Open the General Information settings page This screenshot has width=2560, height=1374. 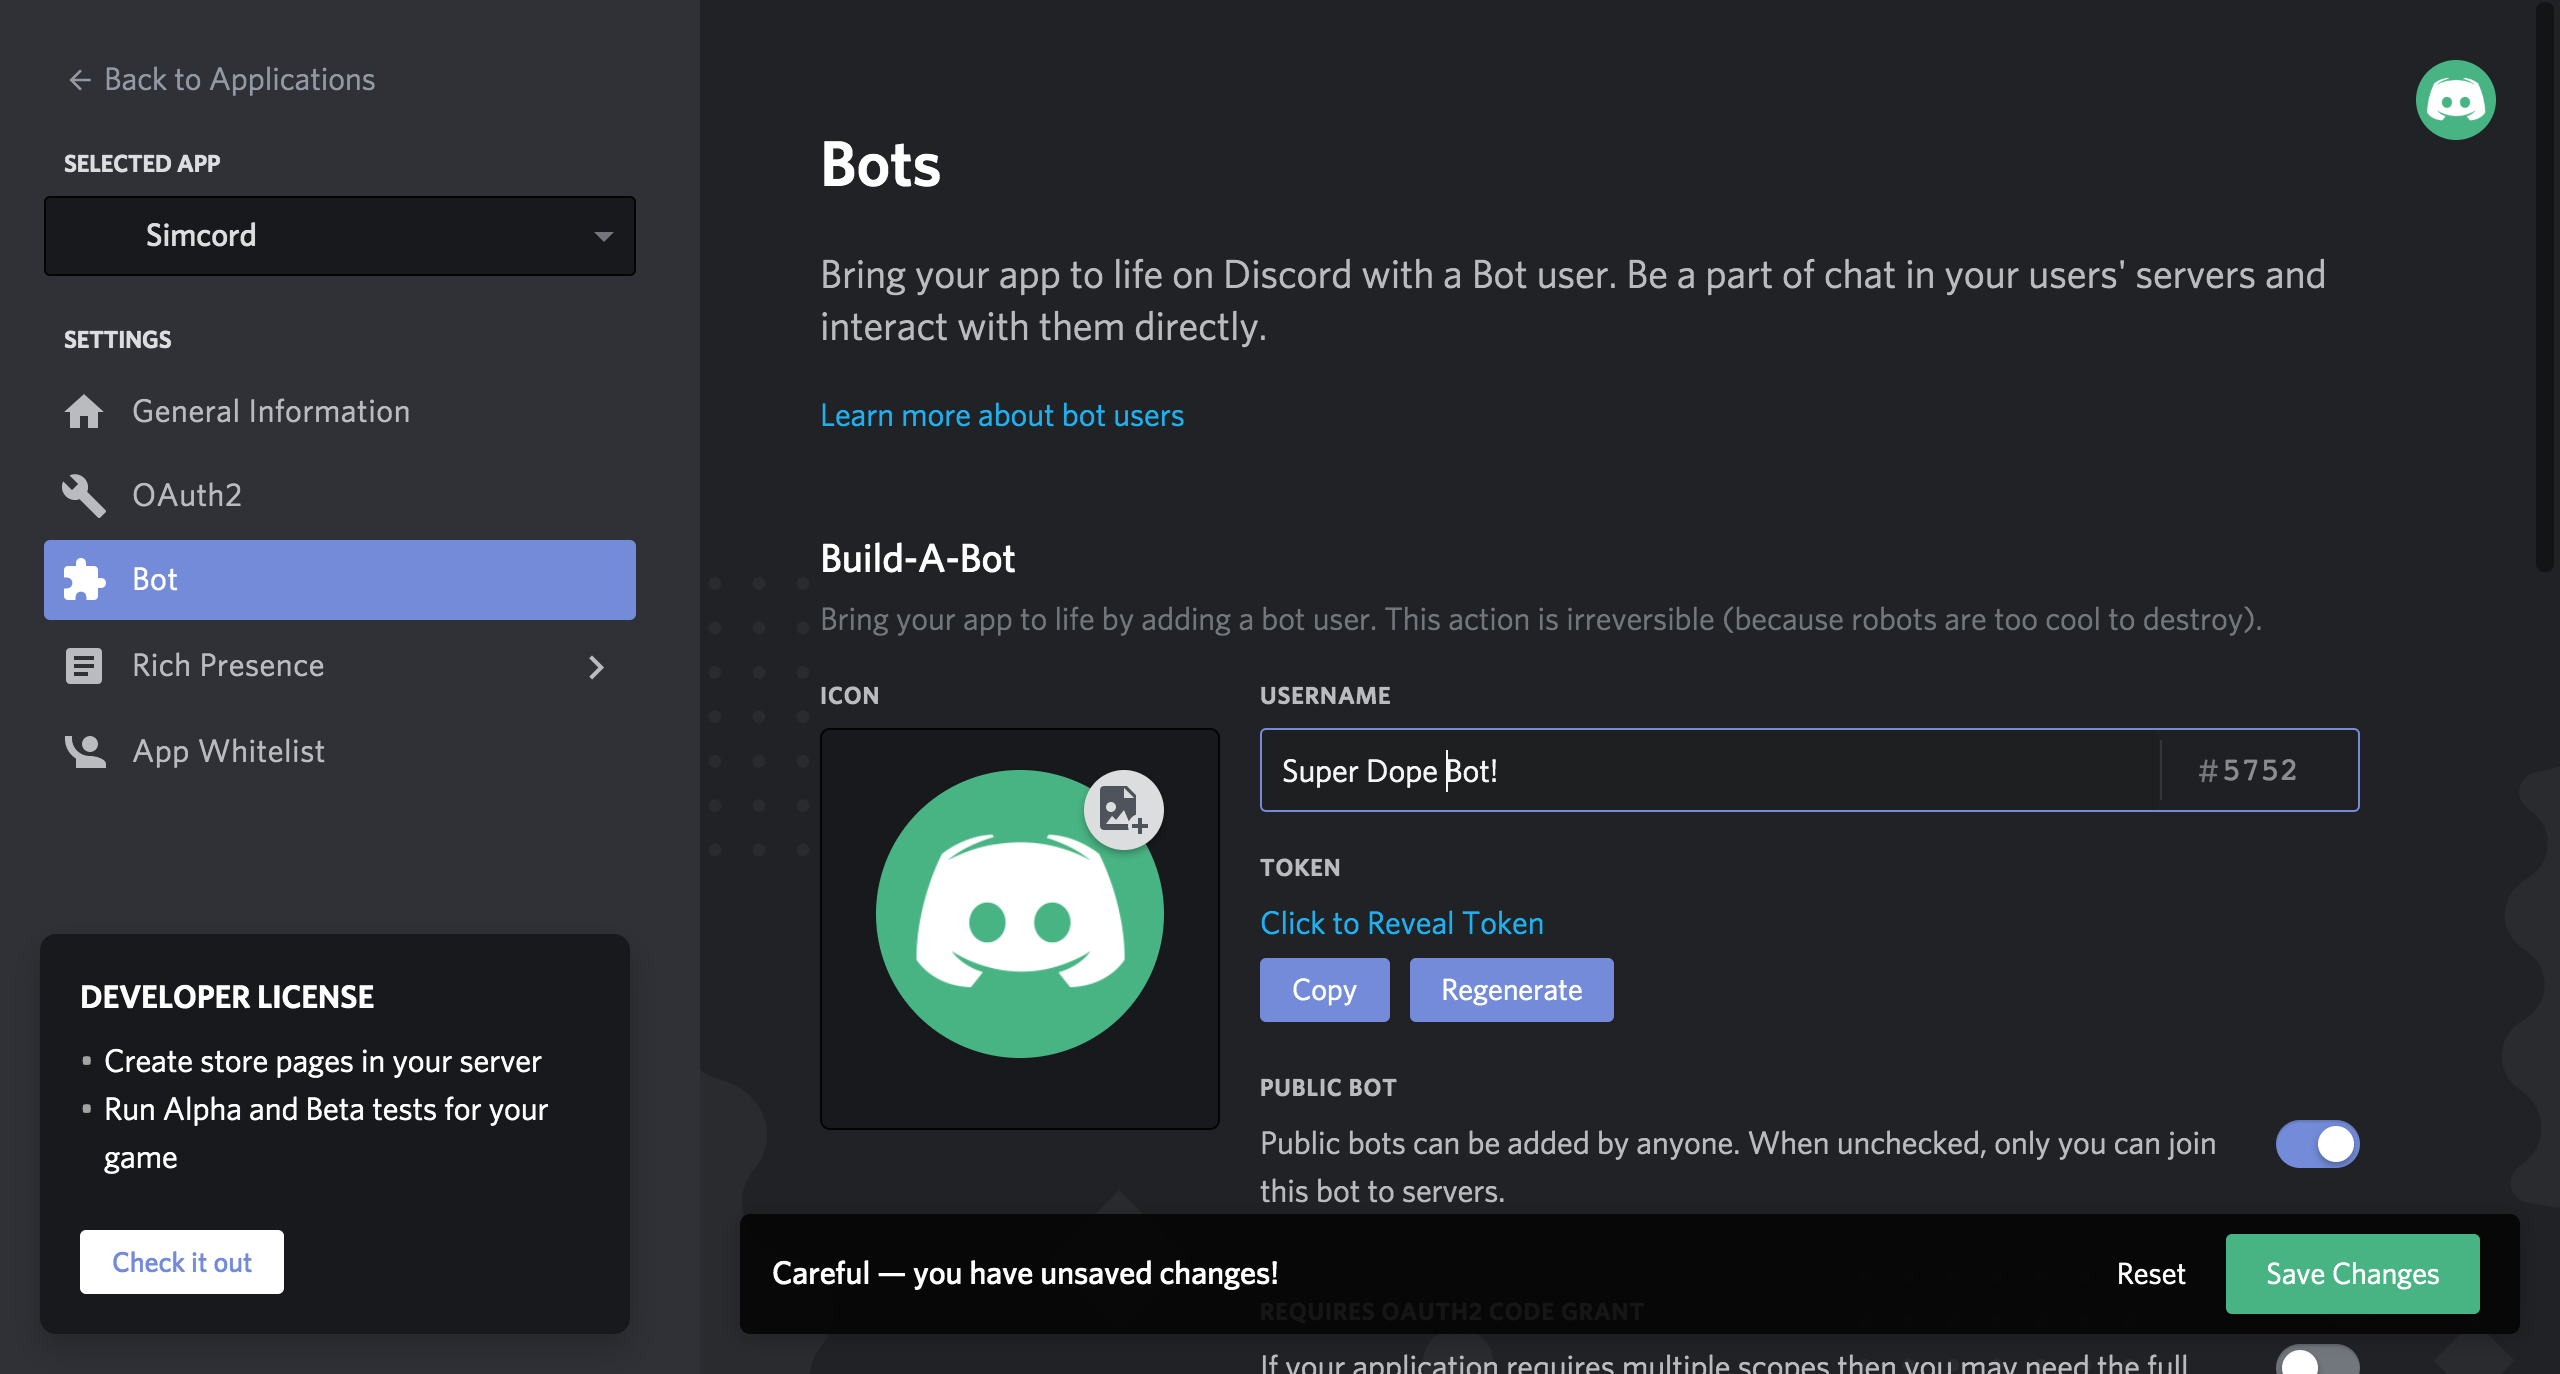340,411
